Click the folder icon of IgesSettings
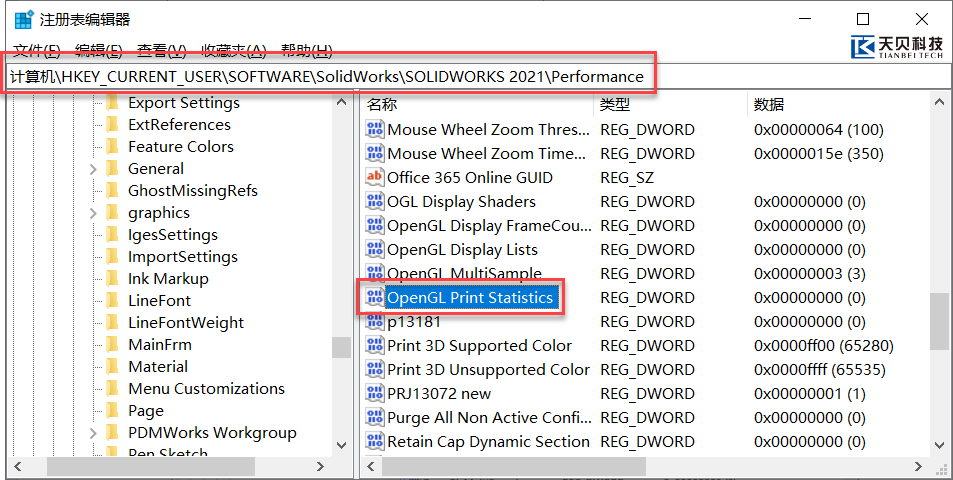Viewport: 953px width, 480px height. [x=112, y=235]
